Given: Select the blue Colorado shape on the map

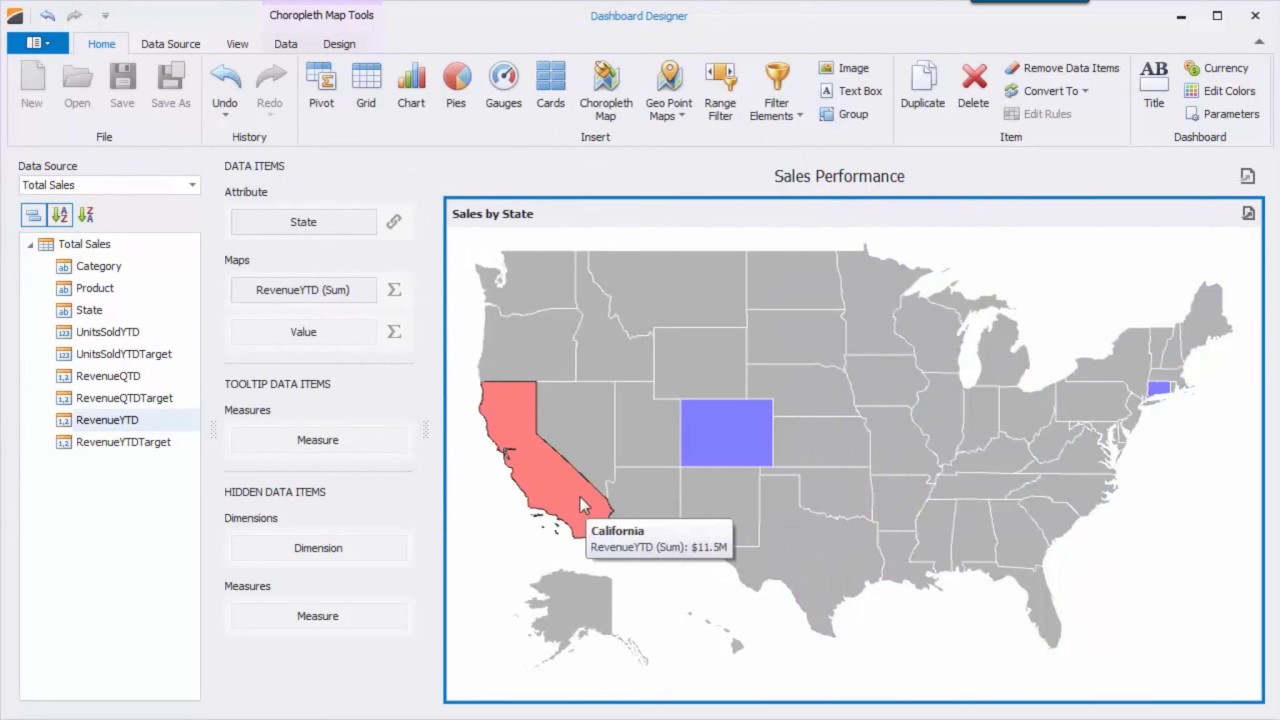Looking at the screenshot, I should 727,433.
